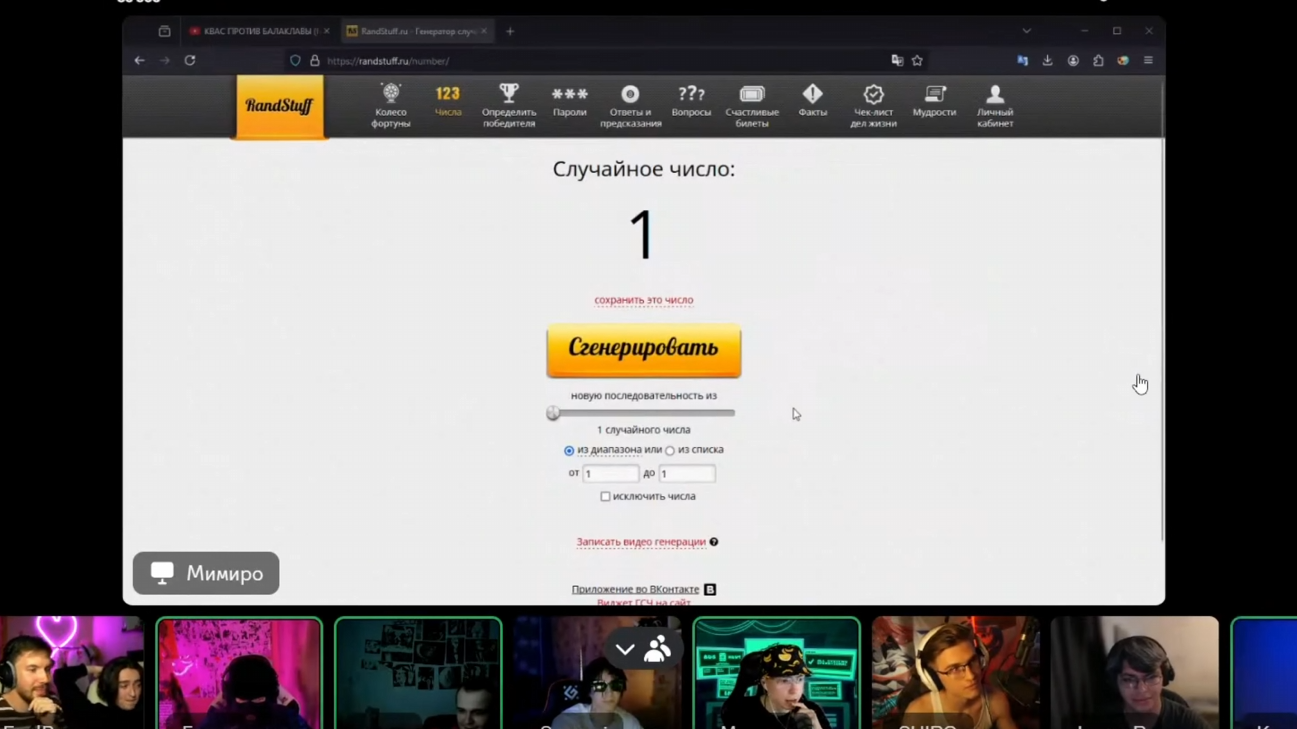Click the page's vertical scrollbar
The image size is (1297, 729).
click(x=1161, y=340)
